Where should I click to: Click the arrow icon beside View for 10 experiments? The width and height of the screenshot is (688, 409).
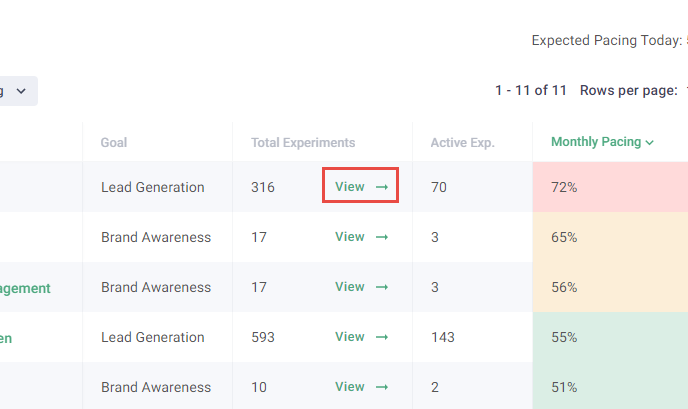[381, 387]
